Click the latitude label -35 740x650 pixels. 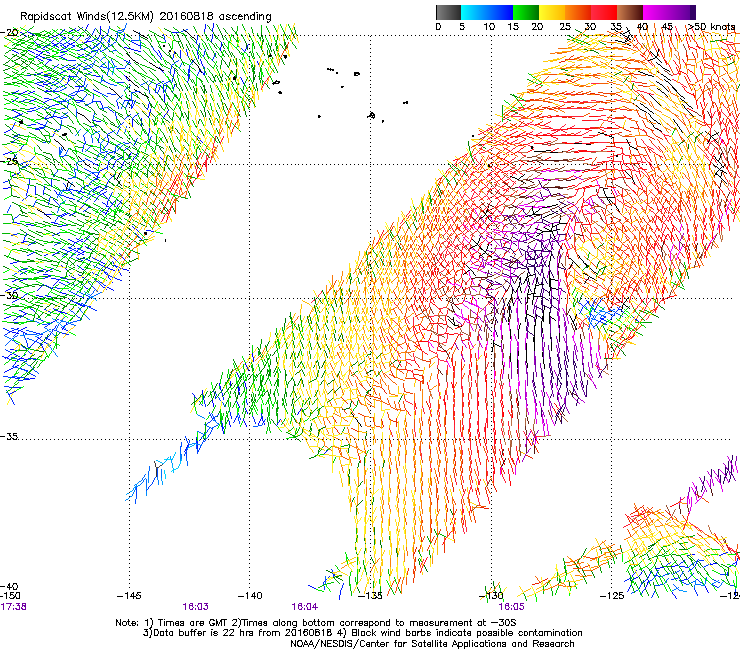pyautogui.click(x=10, y=437)
